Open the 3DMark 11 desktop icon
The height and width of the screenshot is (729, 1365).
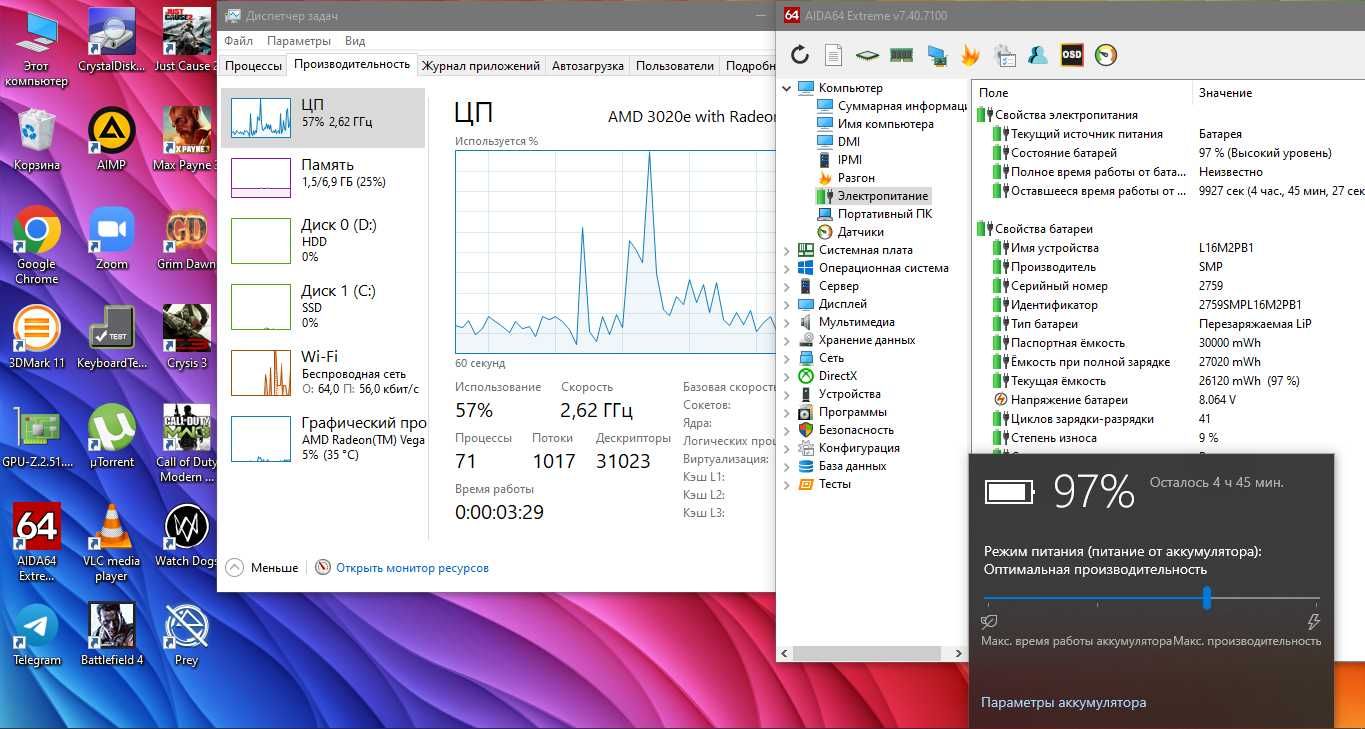(x=37, y=337)
